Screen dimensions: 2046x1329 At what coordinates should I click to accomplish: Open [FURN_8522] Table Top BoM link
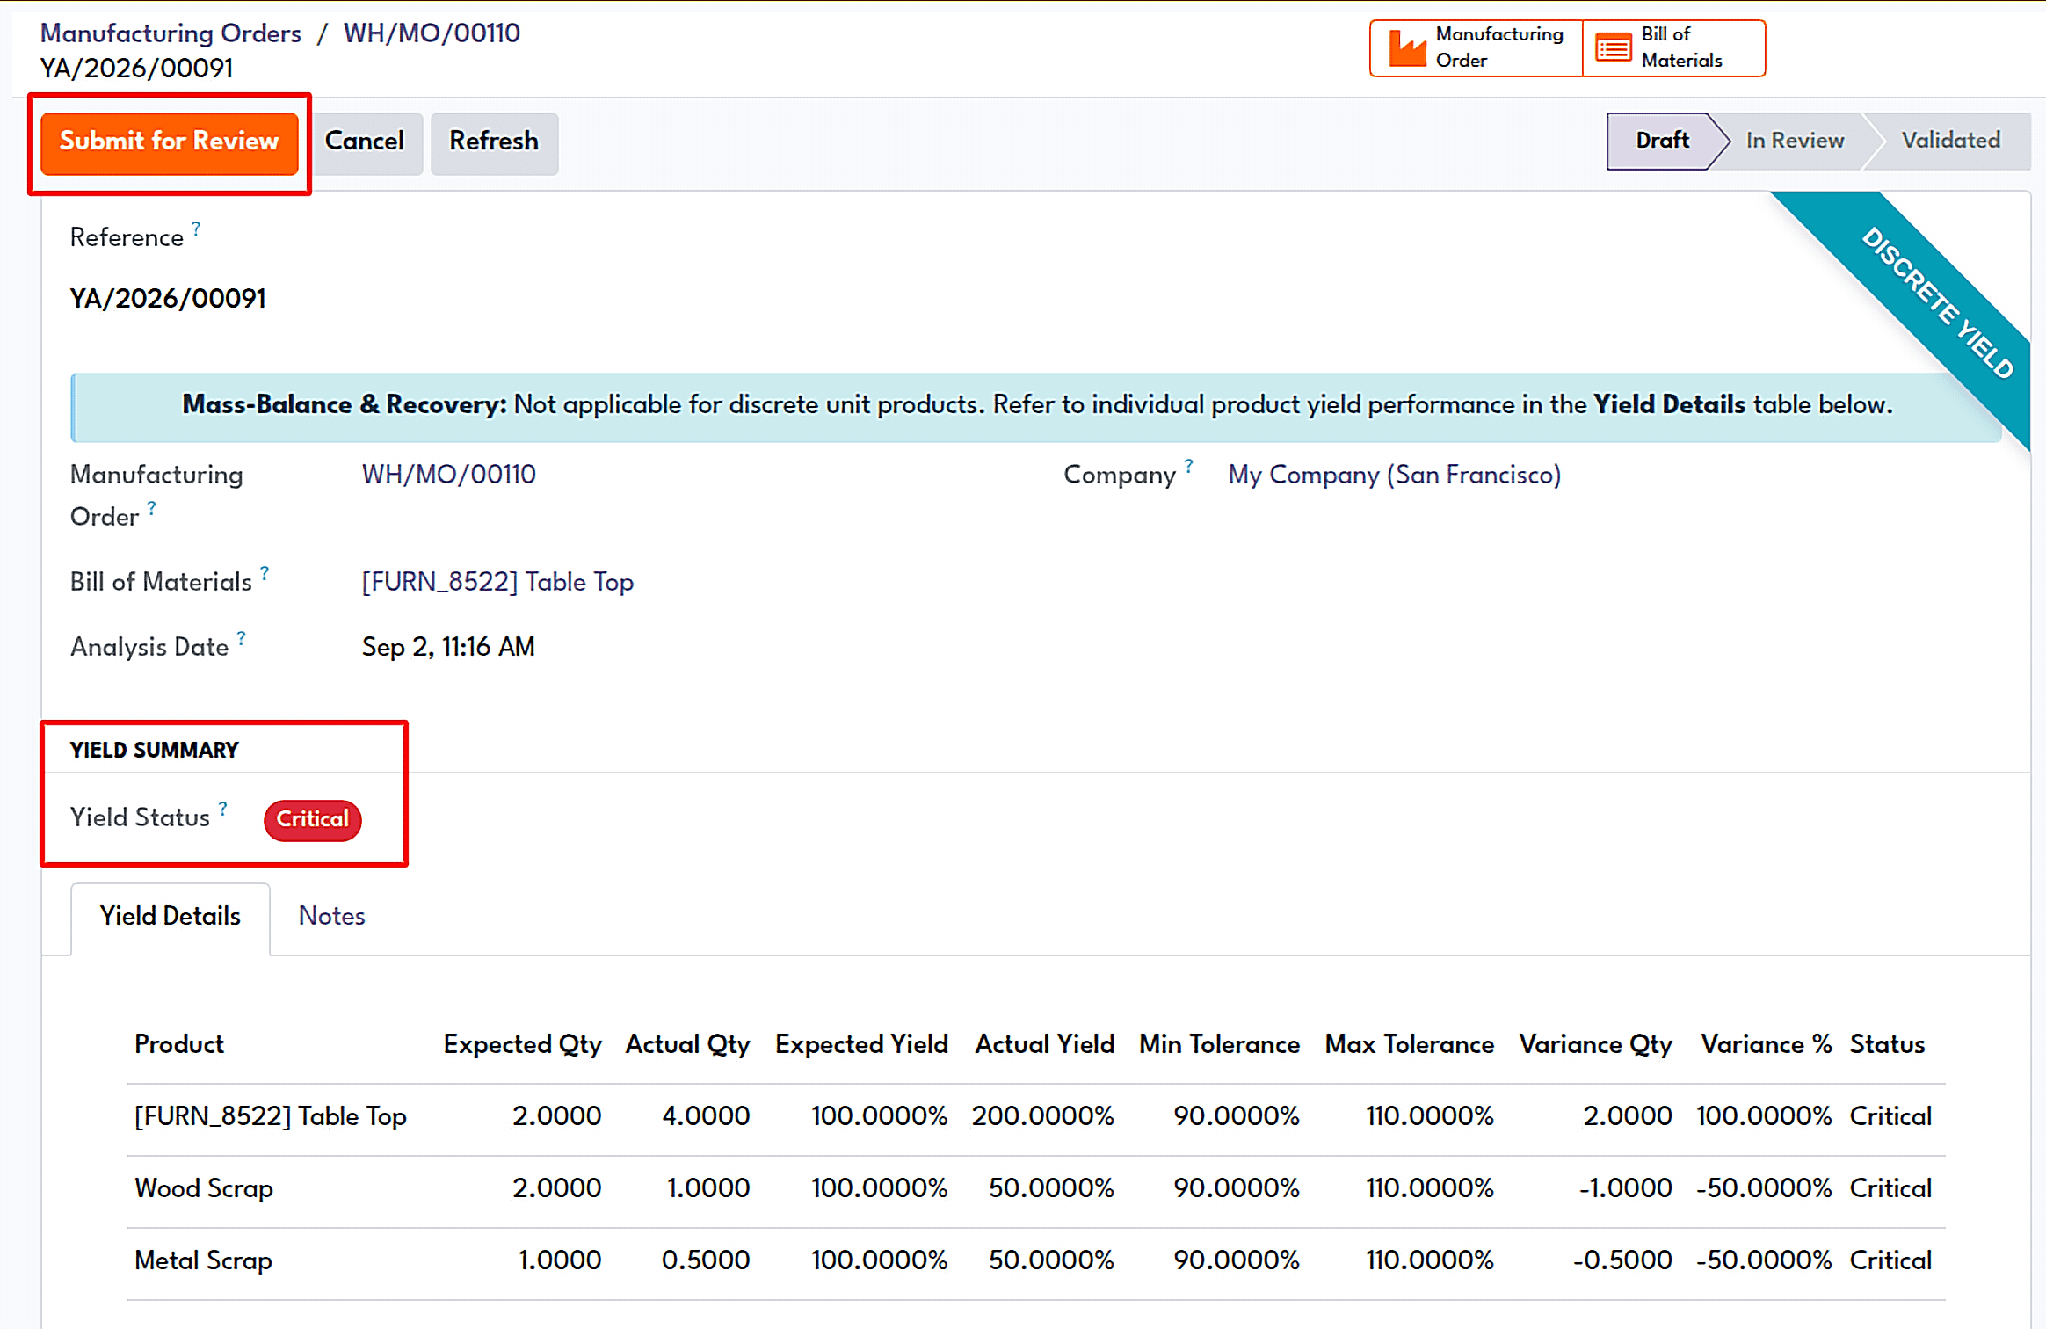[x=498, y=582]
